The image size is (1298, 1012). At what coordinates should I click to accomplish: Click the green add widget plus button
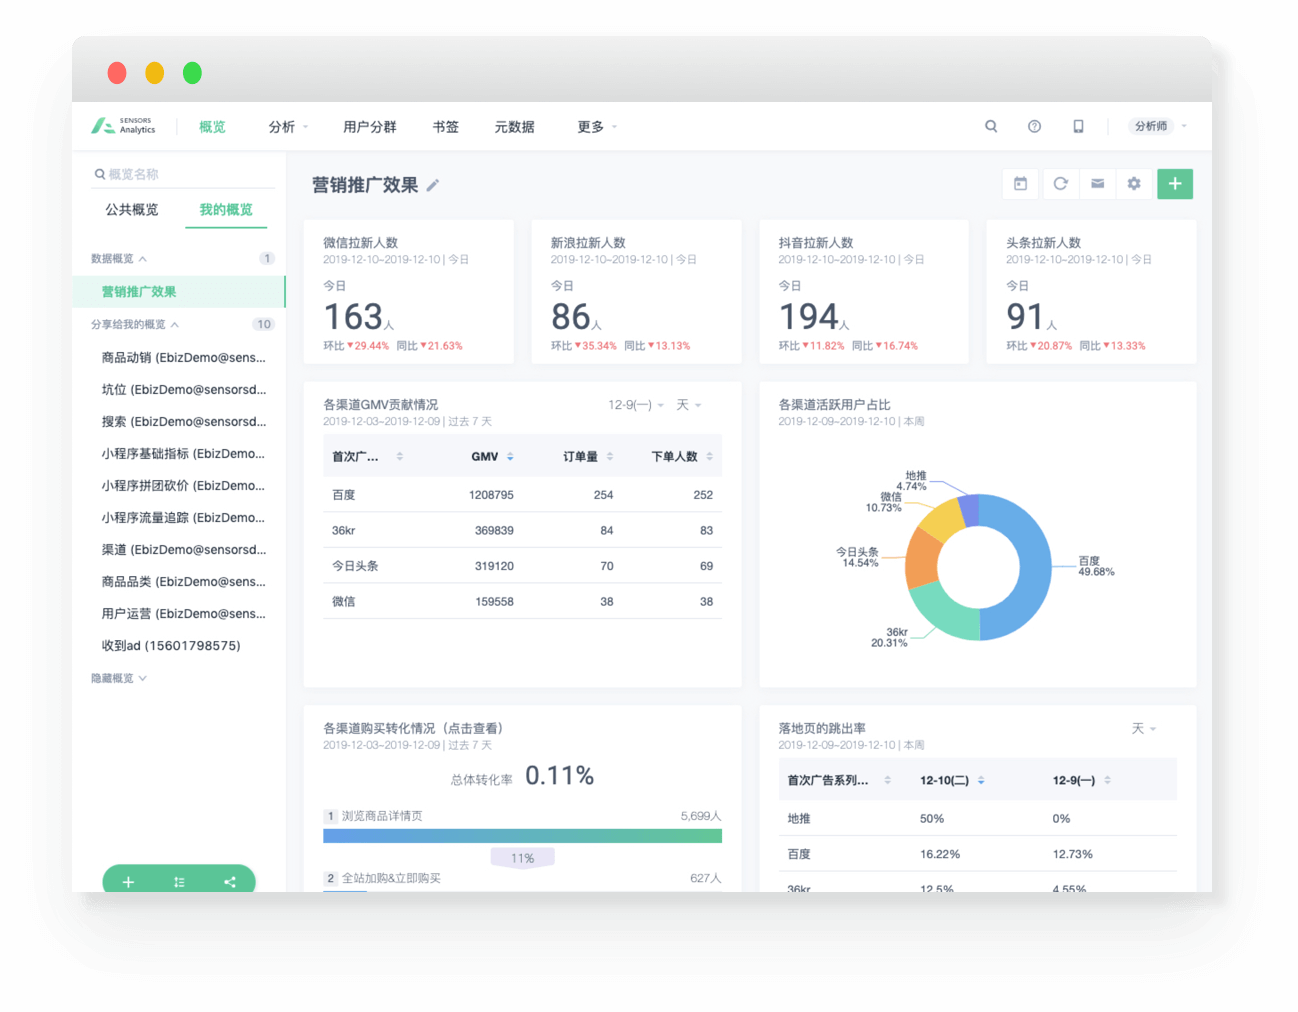(1175, 184)
